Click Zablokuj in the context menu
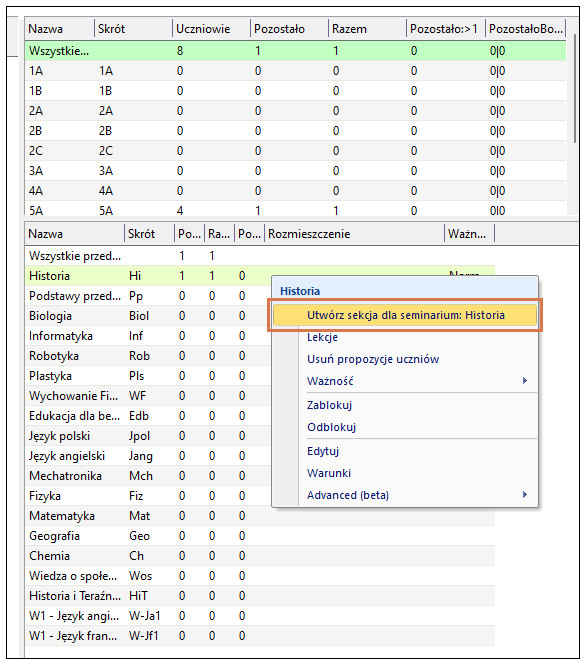 click(405, 405)
